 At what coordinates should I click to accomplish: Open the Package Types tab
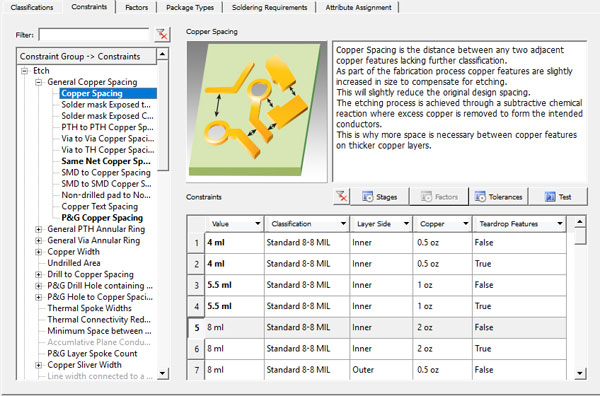(x=190, y=7)
